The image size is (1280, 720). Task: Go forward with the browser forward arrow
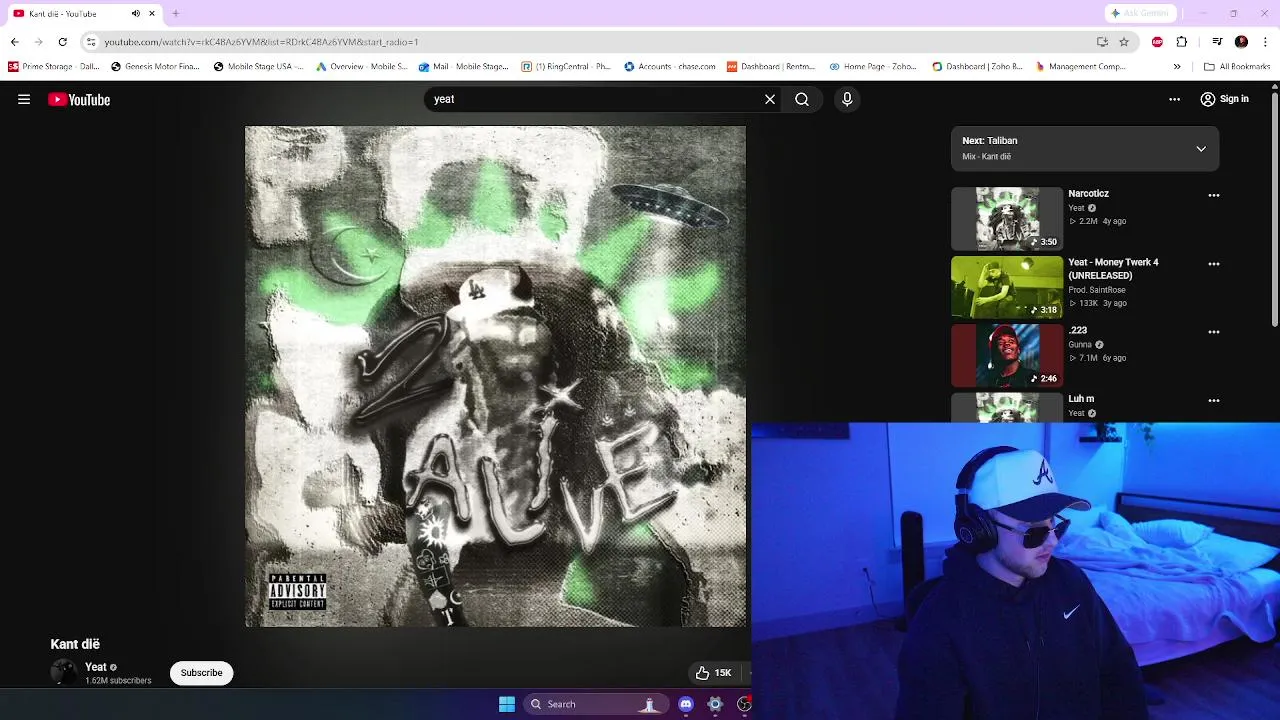click(38, 42)
